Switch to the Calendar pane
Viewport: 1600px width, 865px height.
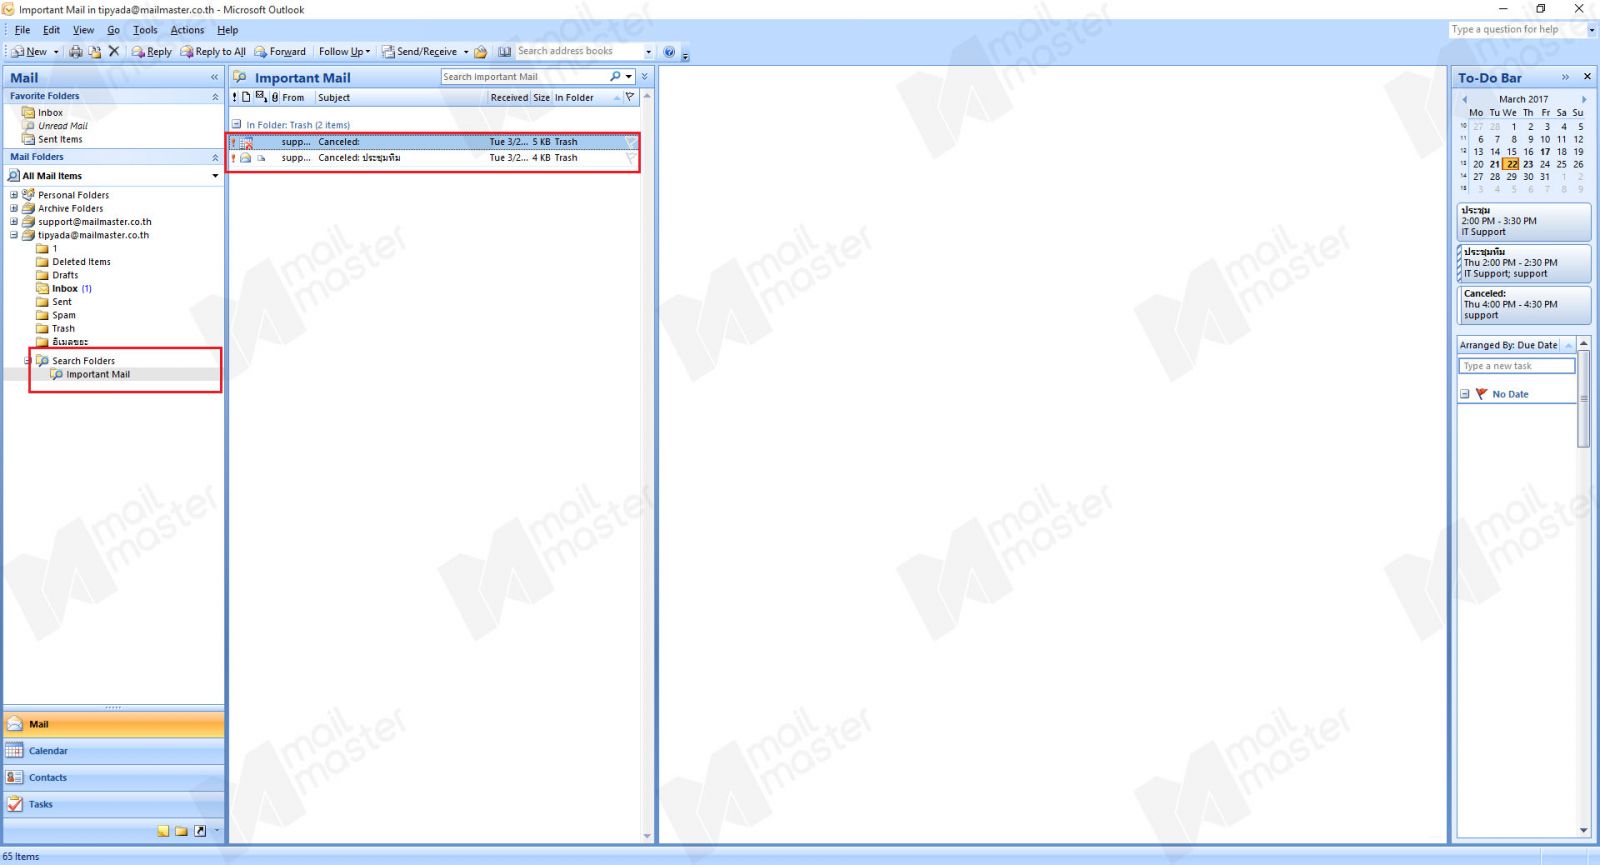tap(114, 751)
